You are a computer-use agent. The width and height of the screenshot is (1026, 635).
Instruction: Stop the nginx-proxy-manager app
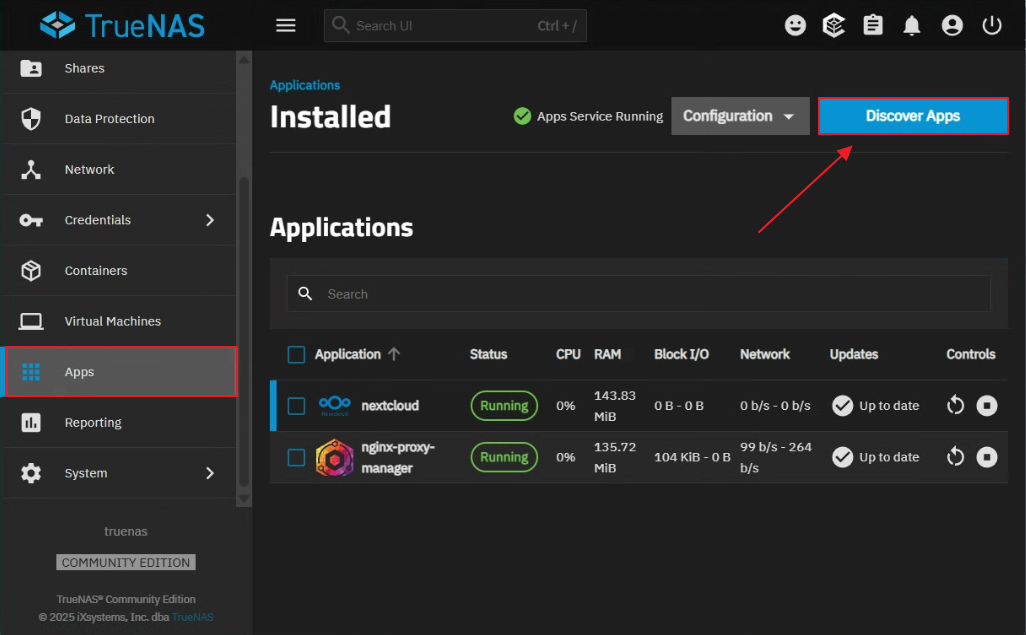coord(987,457)
